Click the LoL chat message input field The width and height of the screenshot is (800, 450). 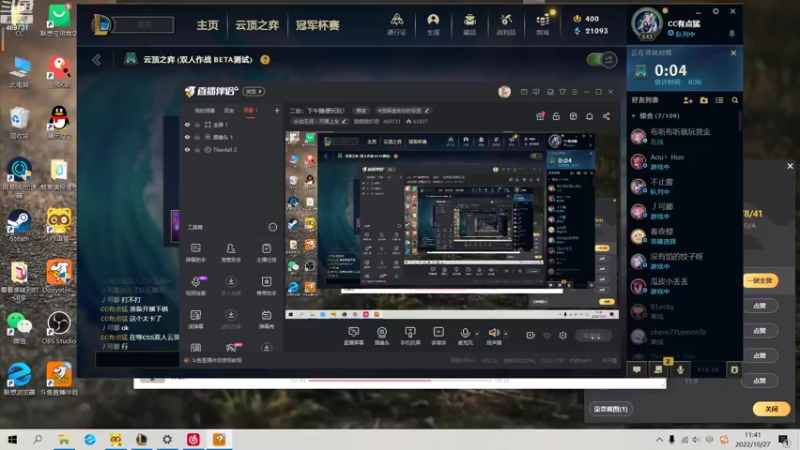138,360
